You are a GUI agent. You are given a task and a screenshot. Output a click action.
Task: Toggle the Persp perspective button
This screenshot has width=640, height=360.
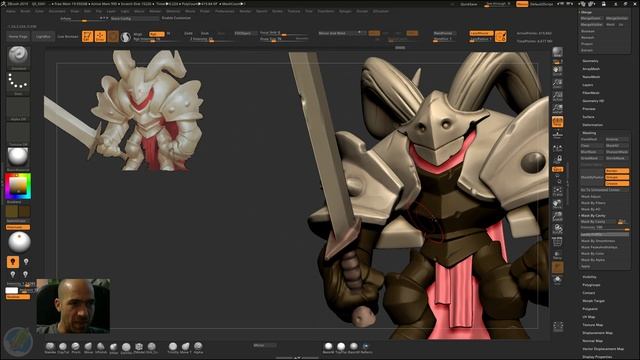[558, 122]
